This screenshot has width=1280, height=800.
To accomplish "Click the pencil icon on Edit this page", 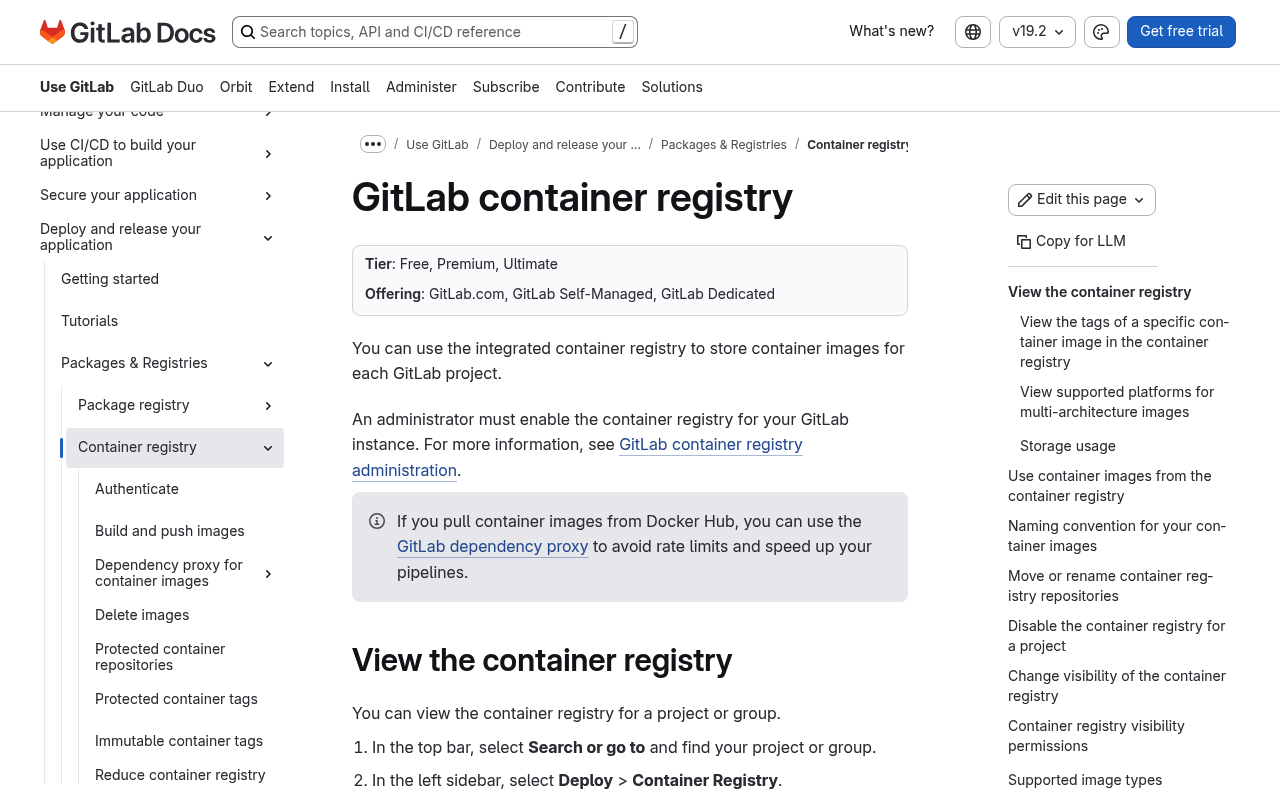I will [1025, 200].
